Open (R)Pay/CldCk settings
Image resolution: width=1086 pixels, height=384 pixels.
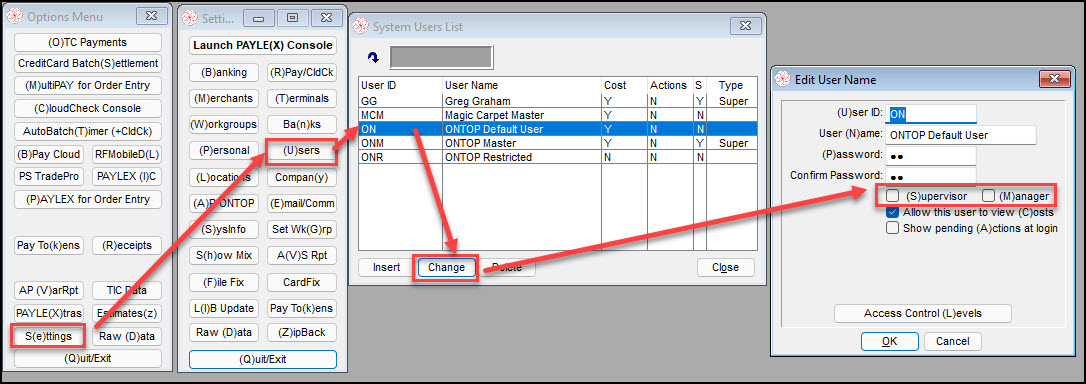[302, 72]
